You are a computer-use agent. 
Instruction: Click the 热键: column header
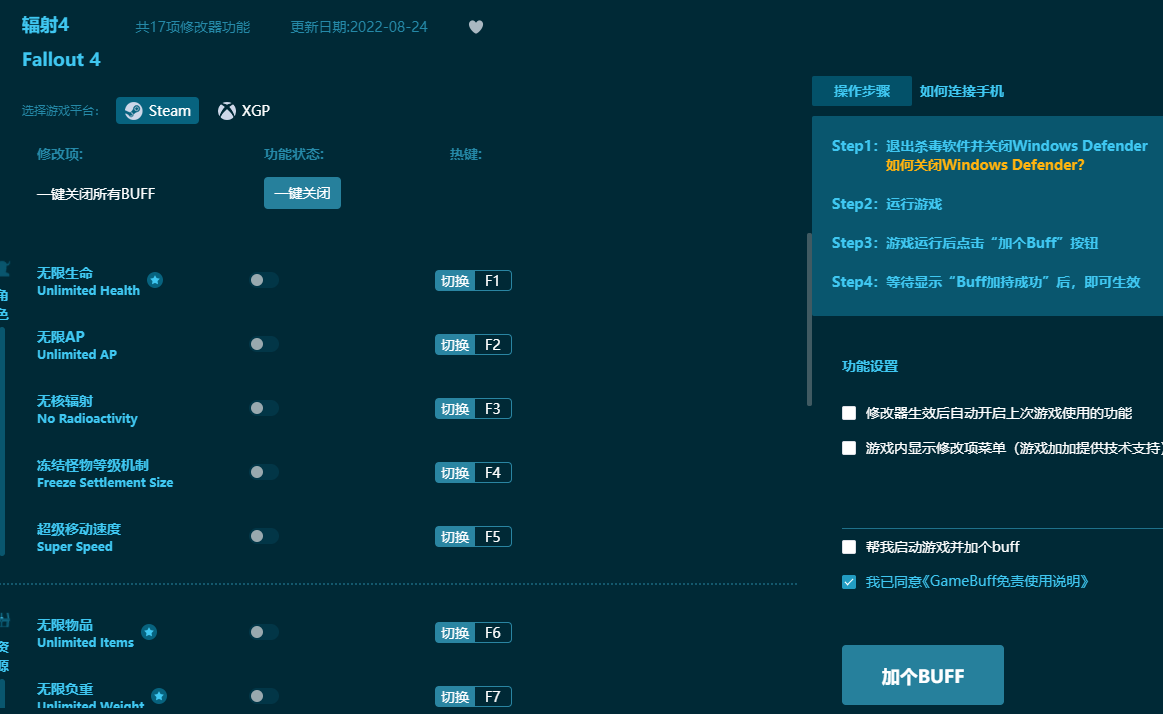[466, 154]
